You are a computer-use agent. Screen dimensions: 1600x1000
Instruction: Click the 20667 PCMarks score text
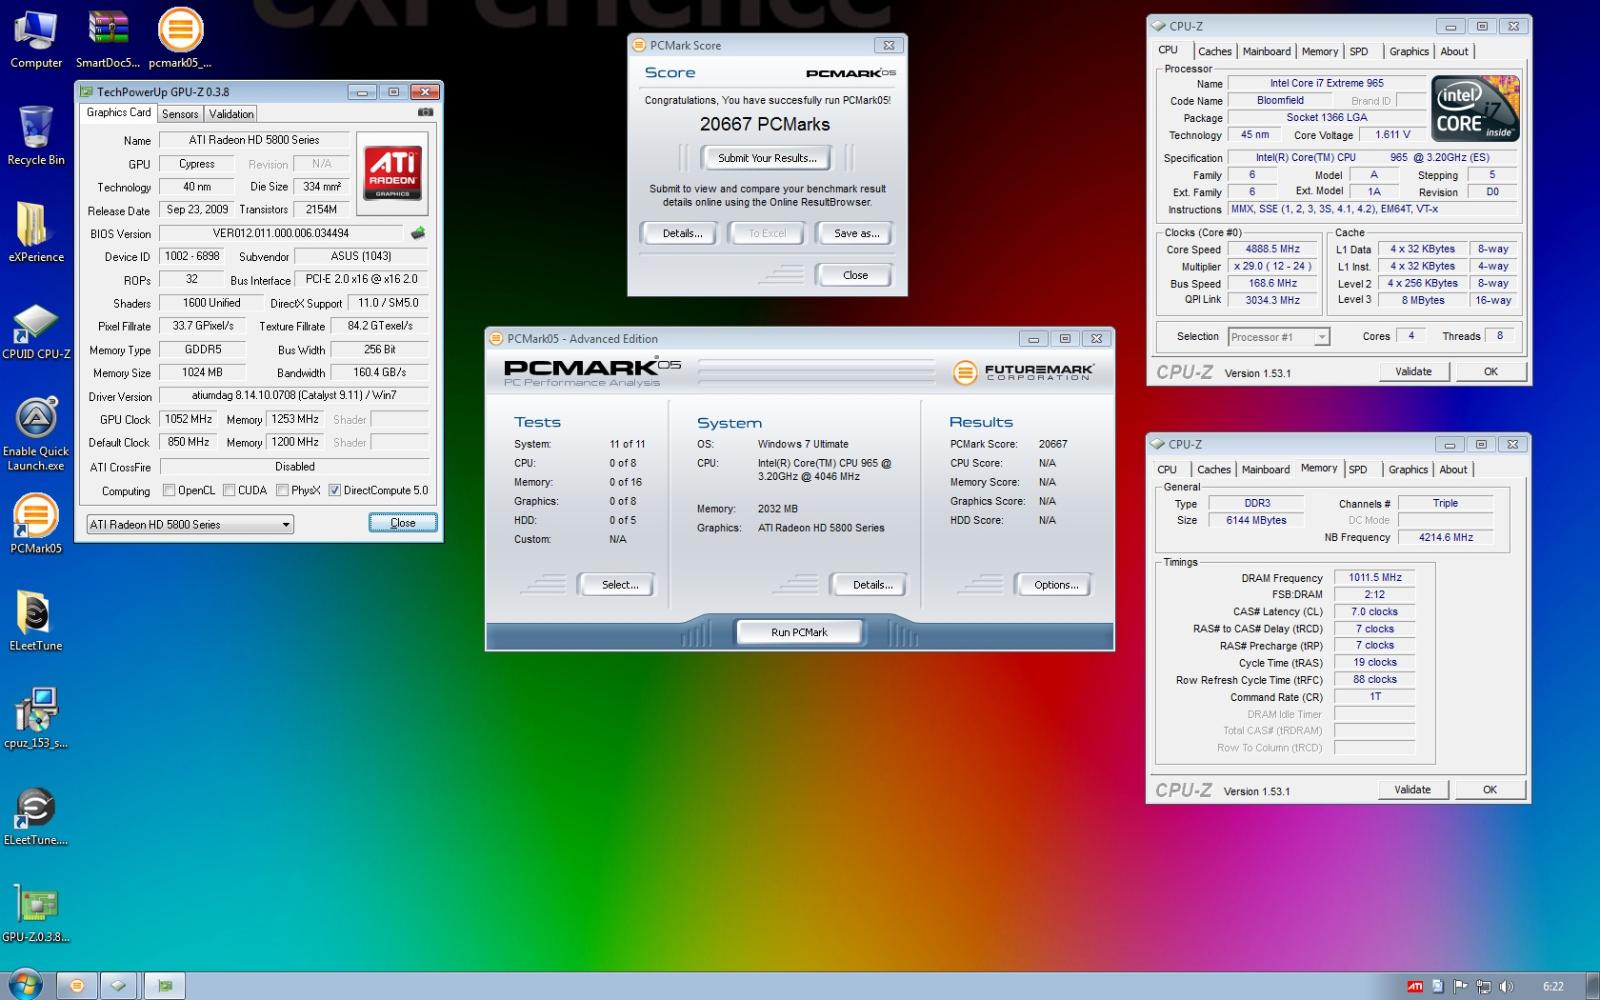765,124
